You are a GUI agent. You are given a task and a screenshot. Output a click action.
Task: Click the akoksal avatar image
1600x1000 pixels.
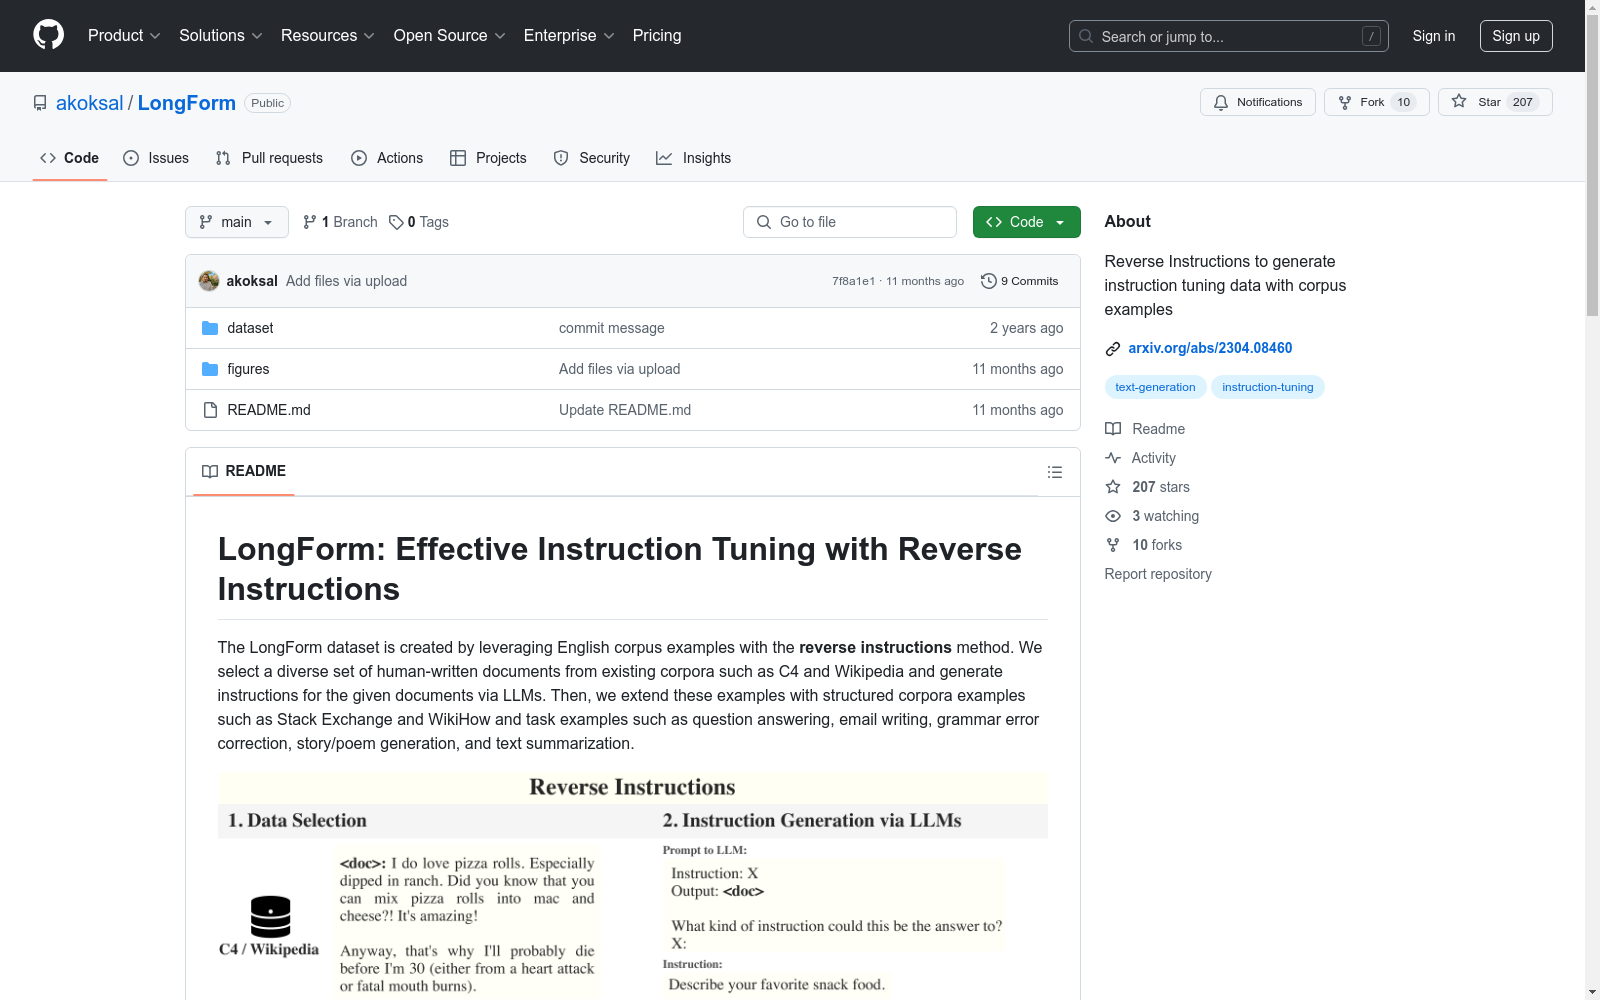click(x=209, y=281)
